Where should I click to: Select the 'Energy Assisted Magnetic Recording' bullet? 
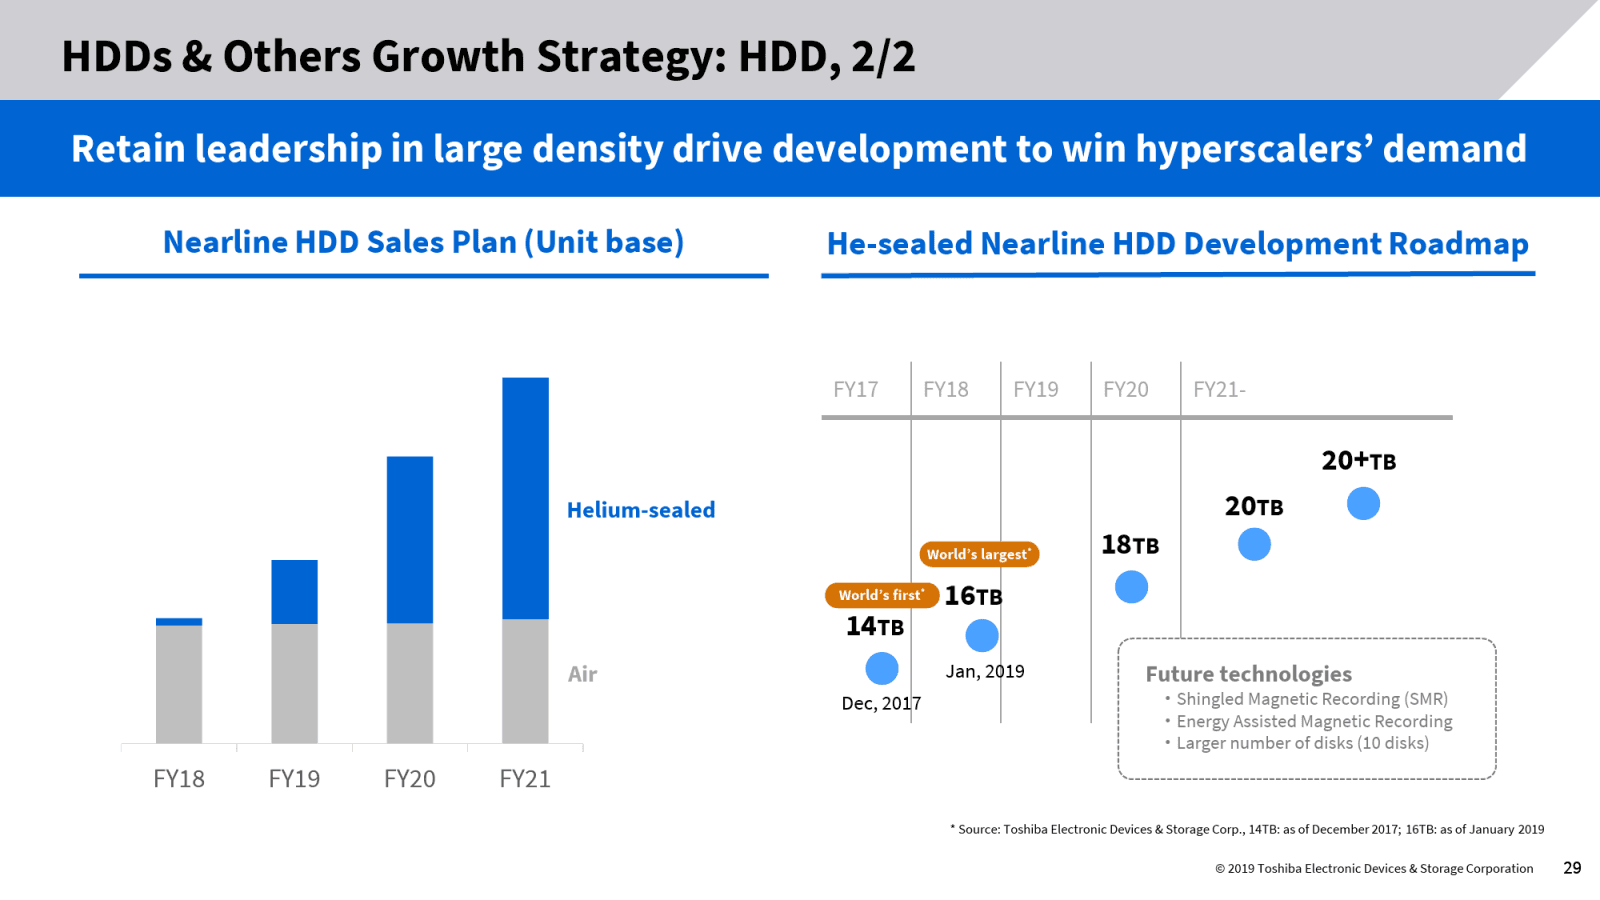[x=1314, y=721]
